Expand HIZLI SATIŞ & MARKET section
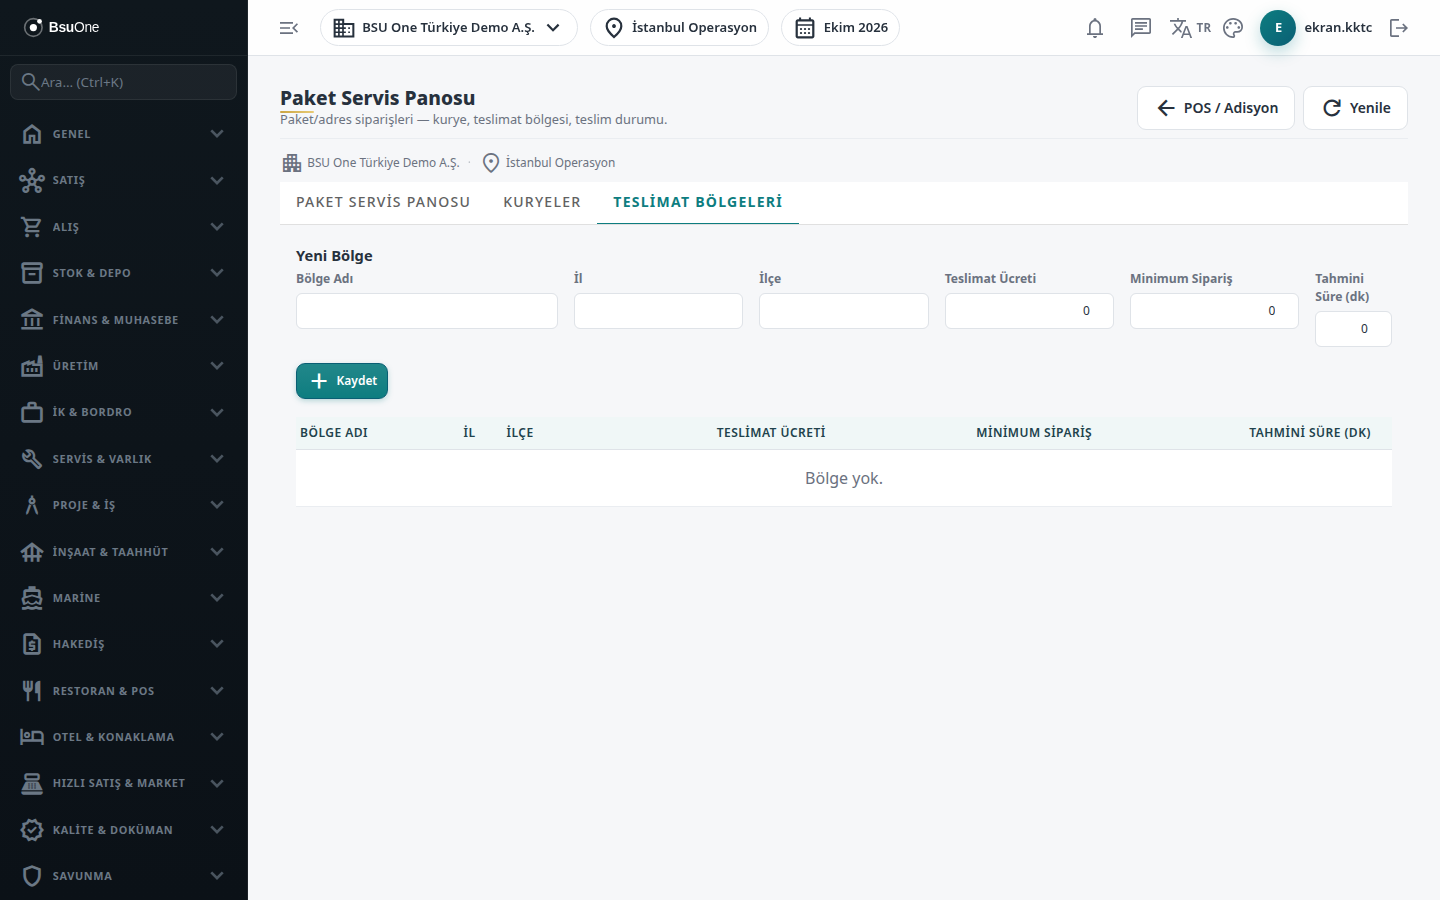Viewport: 1440px width, 900px height. click(124, 783)
